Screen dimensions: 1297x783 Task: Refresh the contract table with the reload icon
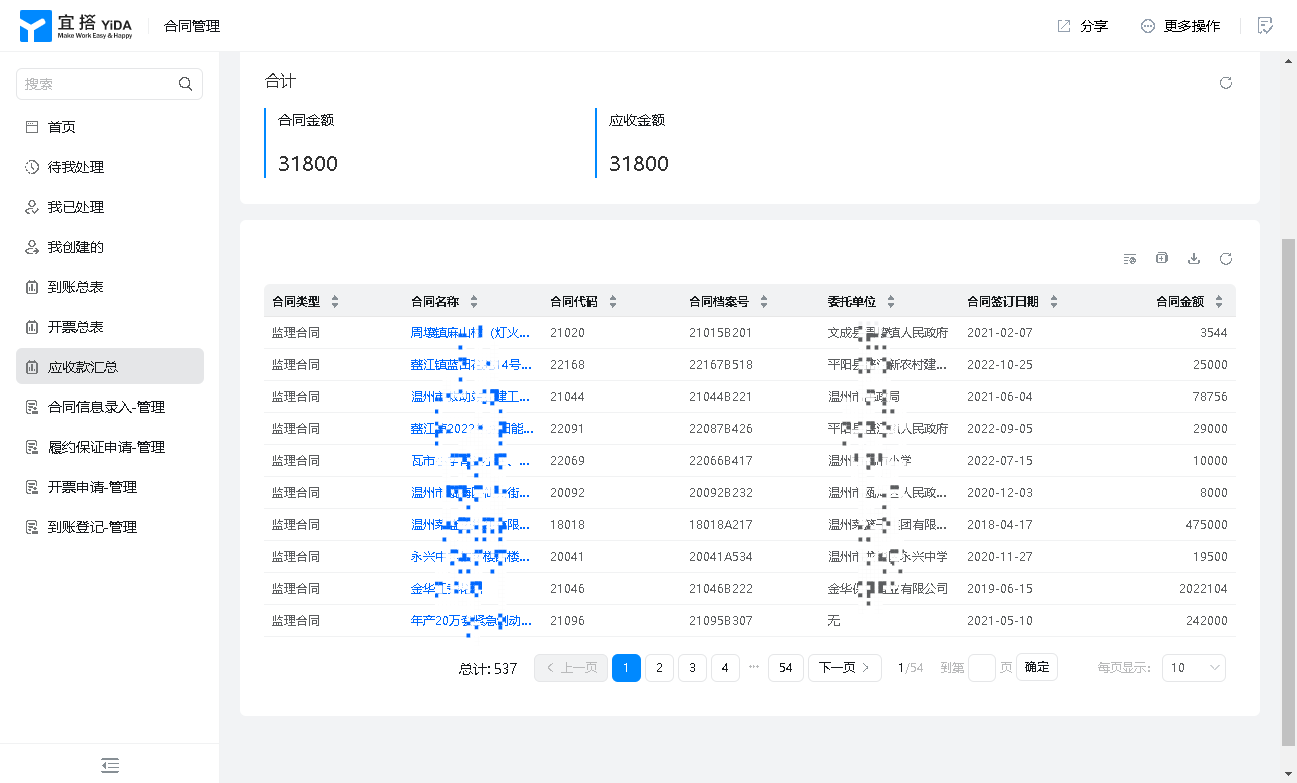pos(1226,259)
